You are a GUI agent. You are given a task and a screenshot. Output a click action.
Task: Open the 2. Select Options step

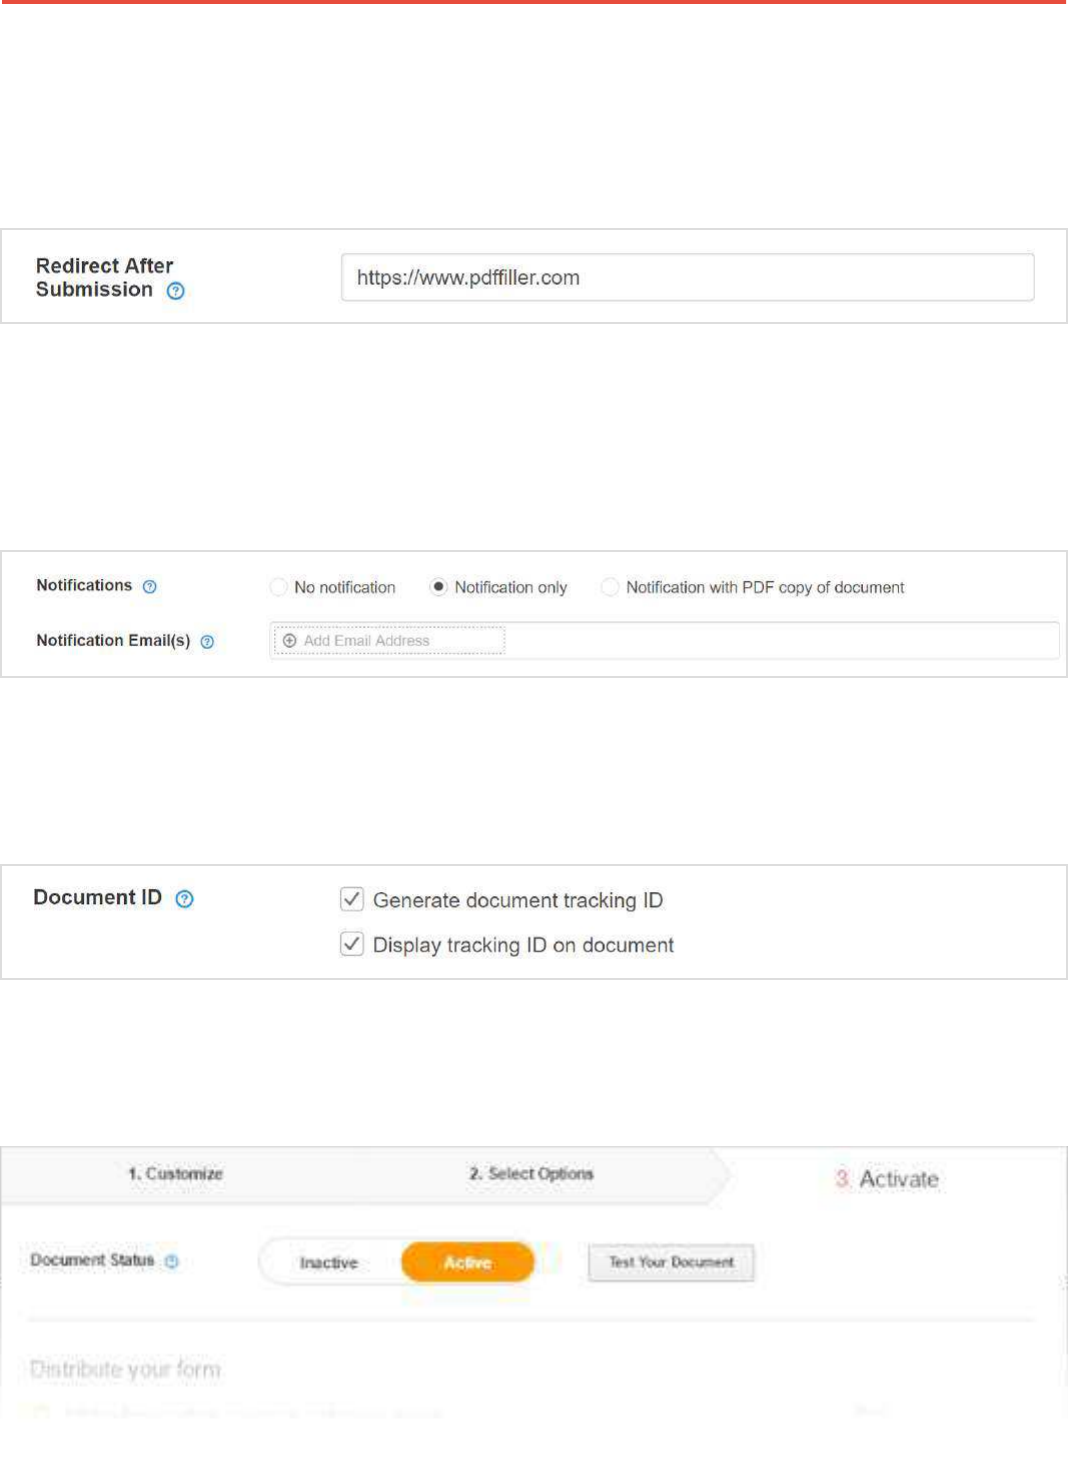click(531, 1174)
